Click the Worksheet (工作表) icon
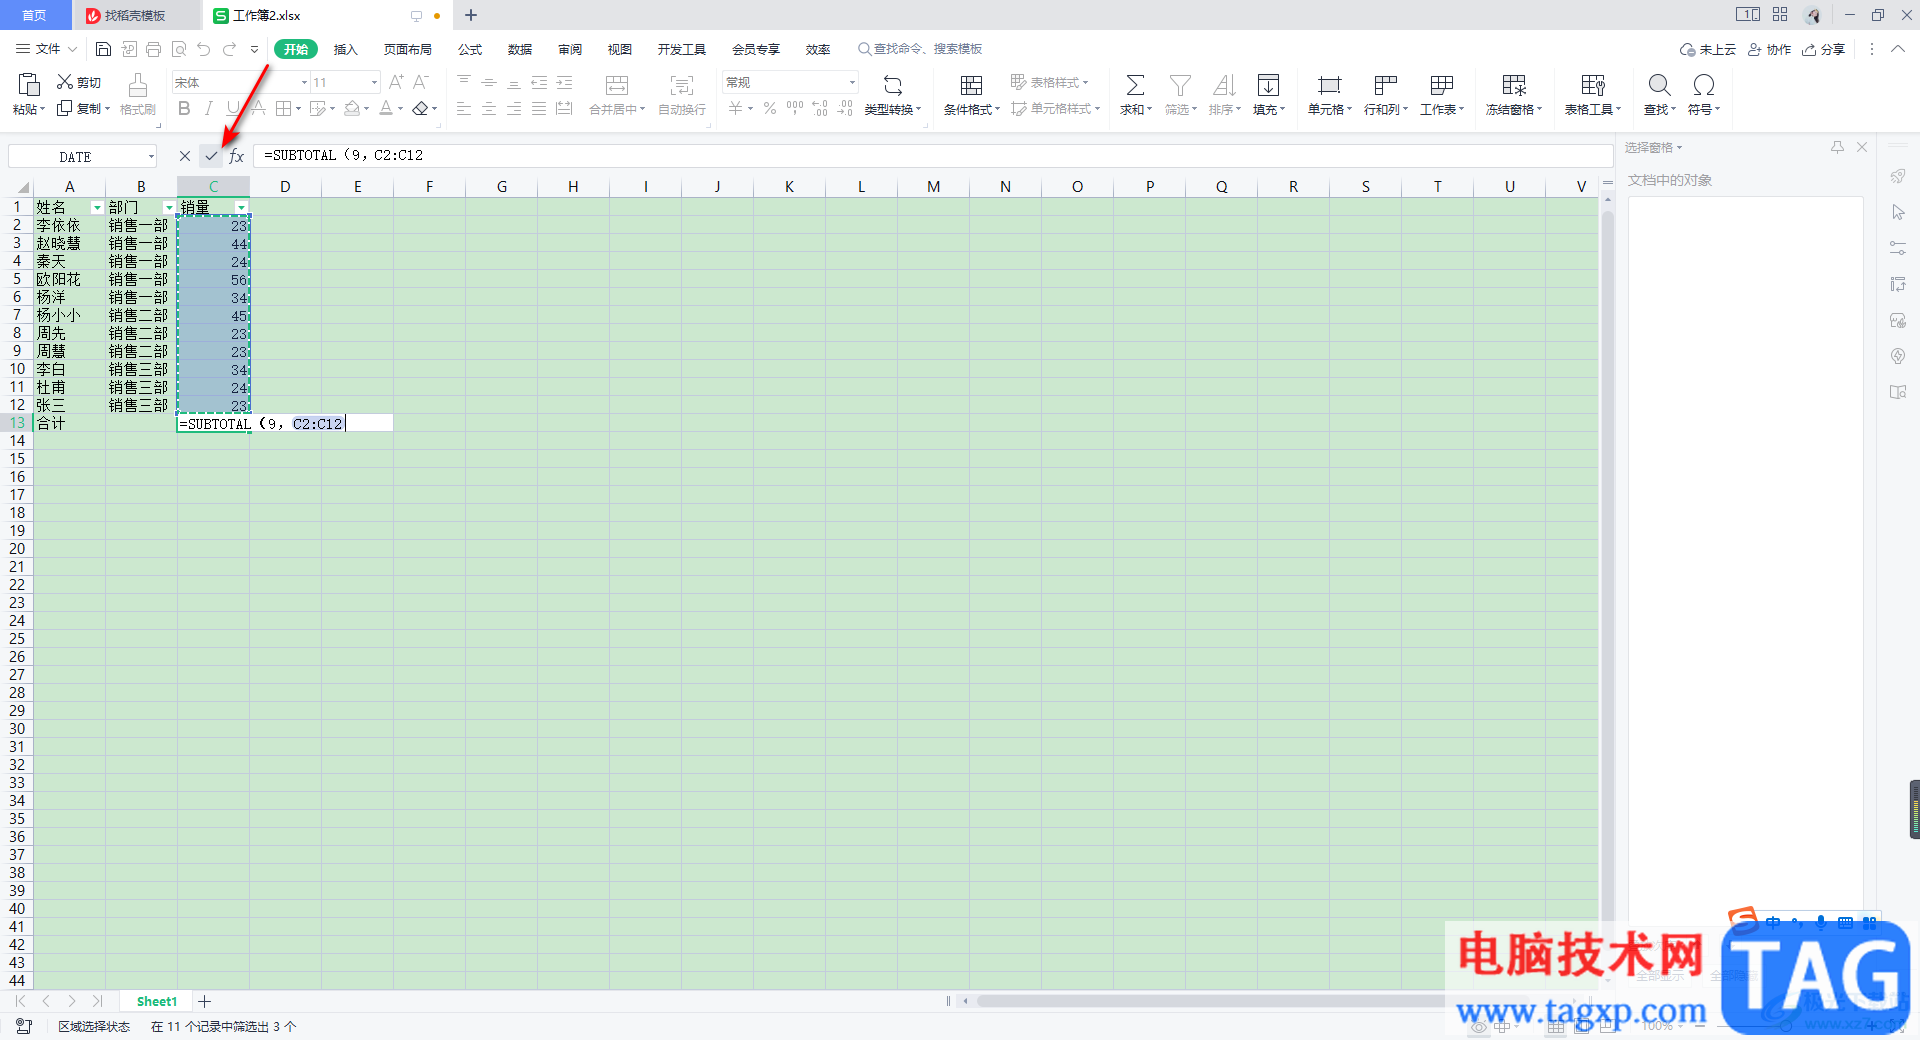The image size is (1920, 1040). coord(1441,85)
